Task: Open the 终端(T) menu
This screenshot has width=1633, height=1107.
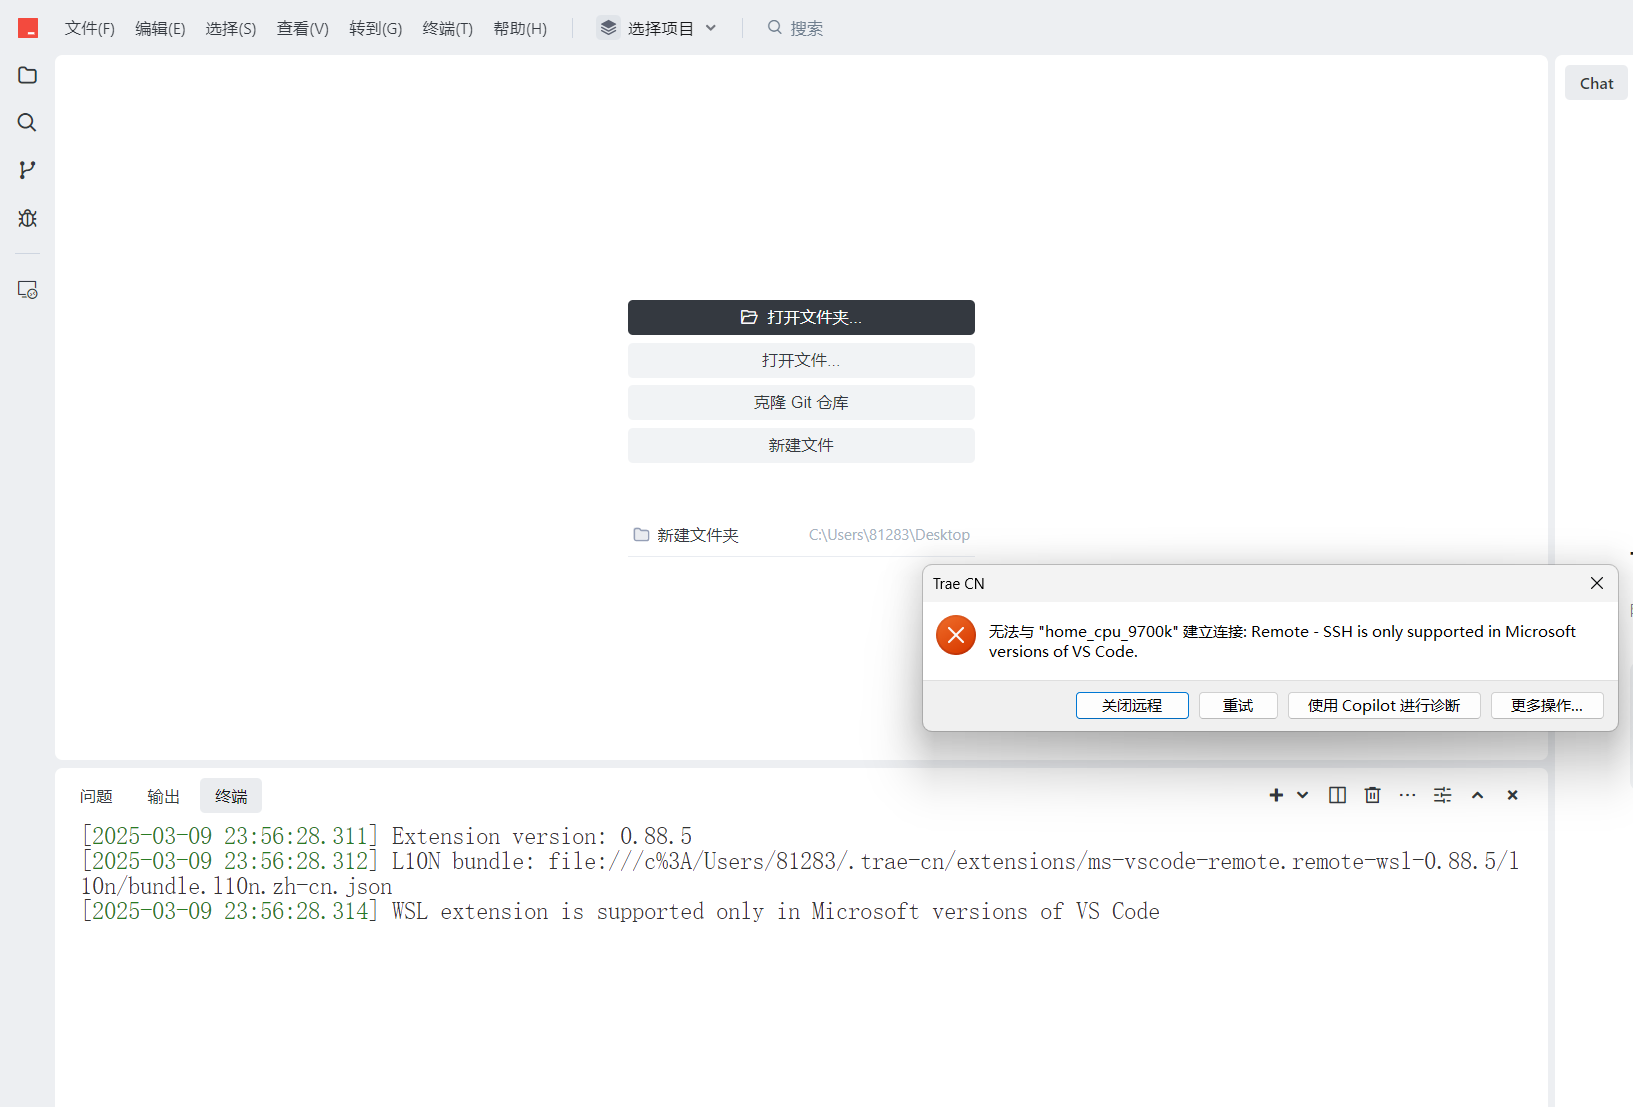Action: (x=448, y=28)
